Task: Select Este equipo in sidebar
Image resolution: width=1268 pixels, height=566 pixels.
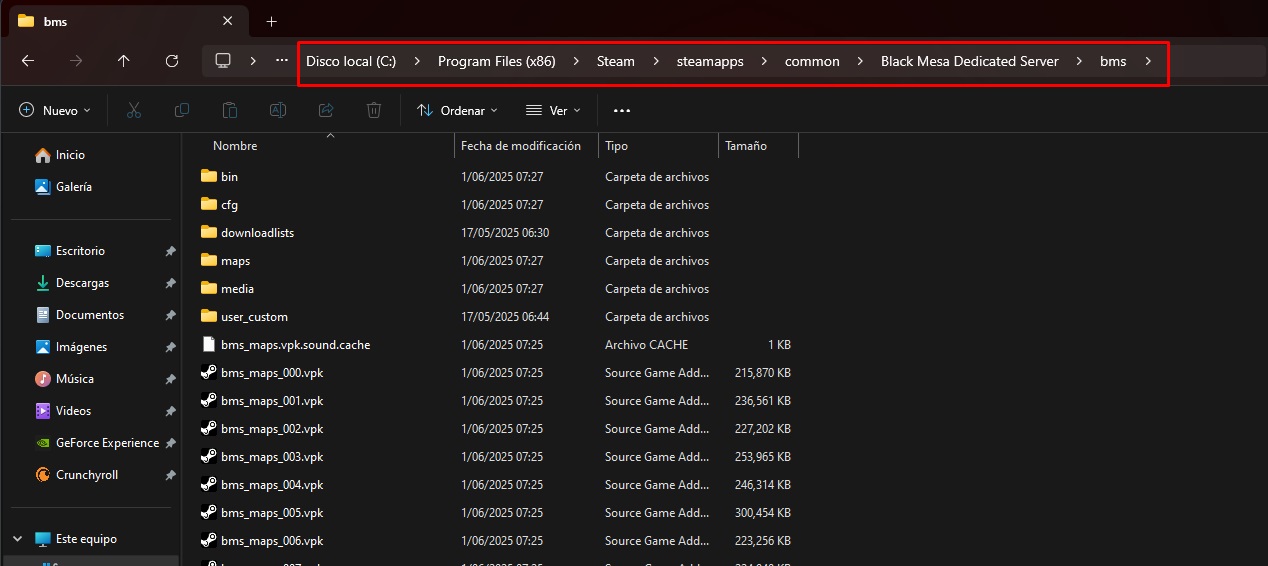Action: [x=86, y=539]
